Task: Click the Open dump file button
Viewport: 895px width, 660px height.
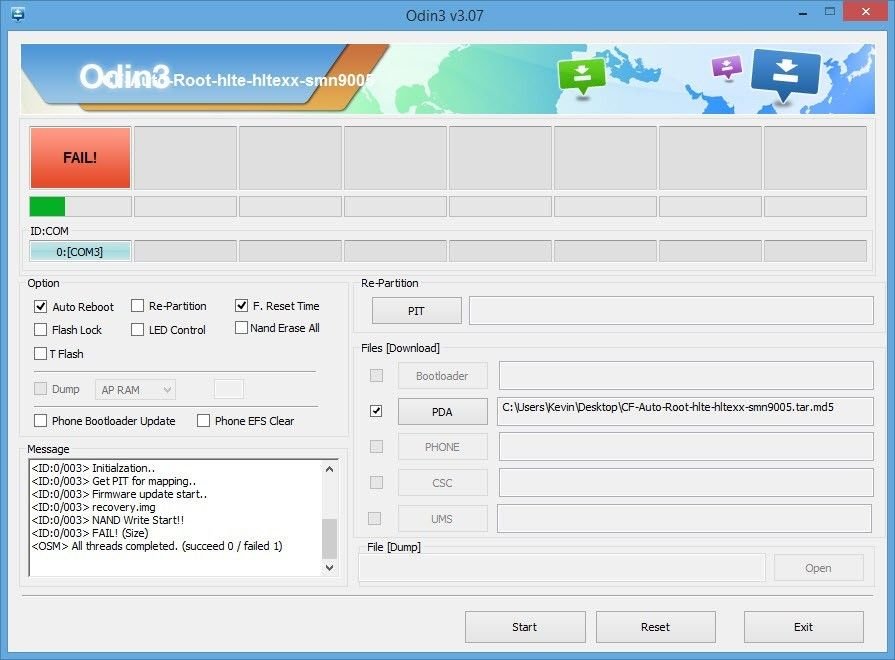Action: (x=819, y=568)
